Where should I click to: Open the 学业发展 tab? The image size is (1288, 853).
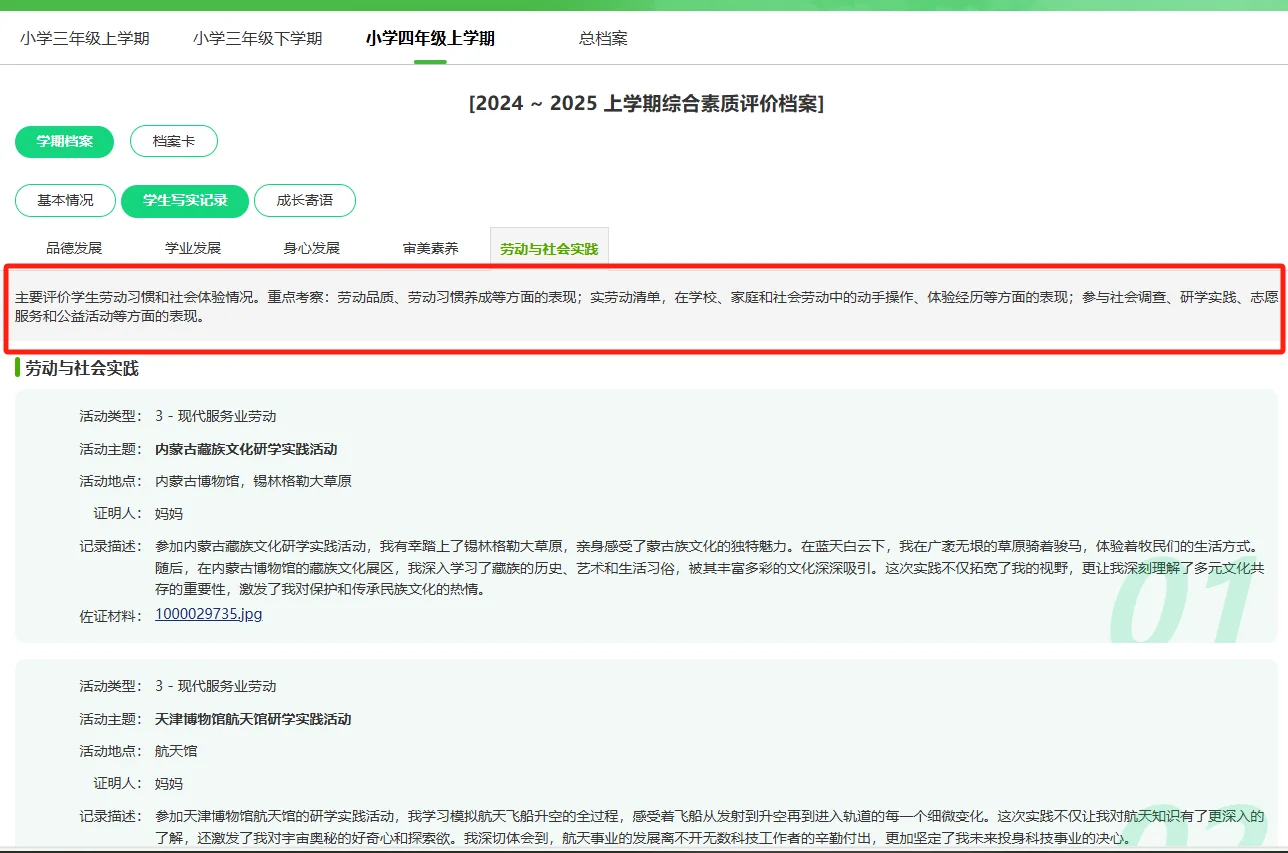pos(190,247)
